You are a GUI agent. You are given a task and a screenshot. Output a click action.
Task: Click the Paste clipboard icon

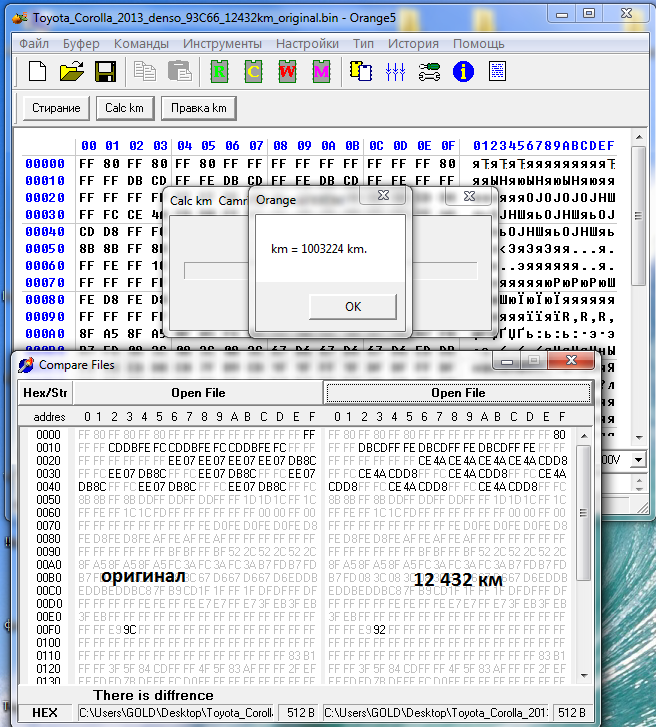point(179,71)
